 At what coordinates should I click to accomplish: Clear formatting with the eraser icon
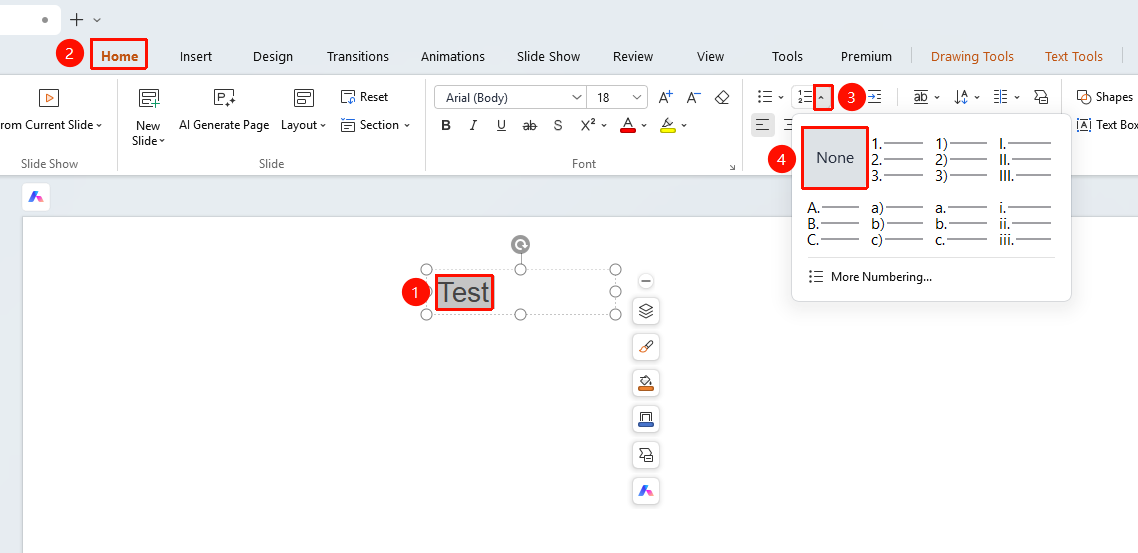tap(721, 97)
